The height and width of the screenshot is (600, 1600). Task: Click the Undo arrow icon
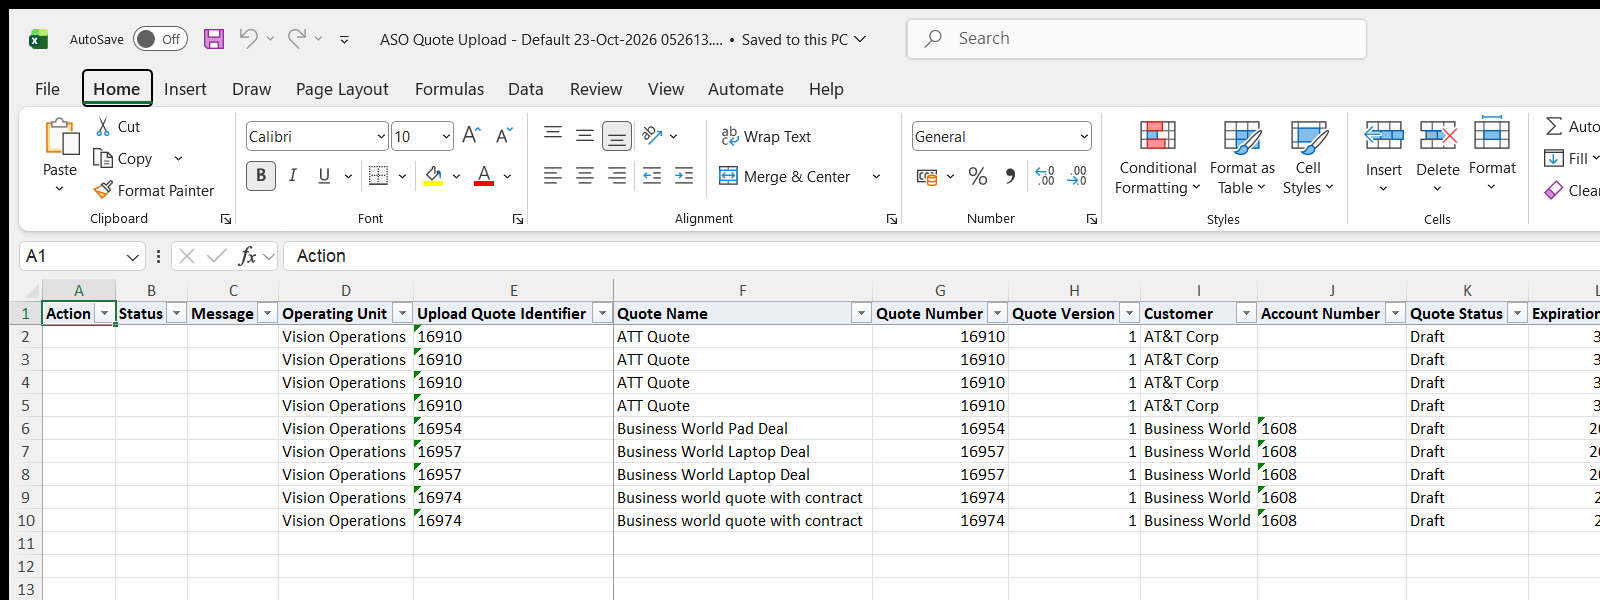249,39
